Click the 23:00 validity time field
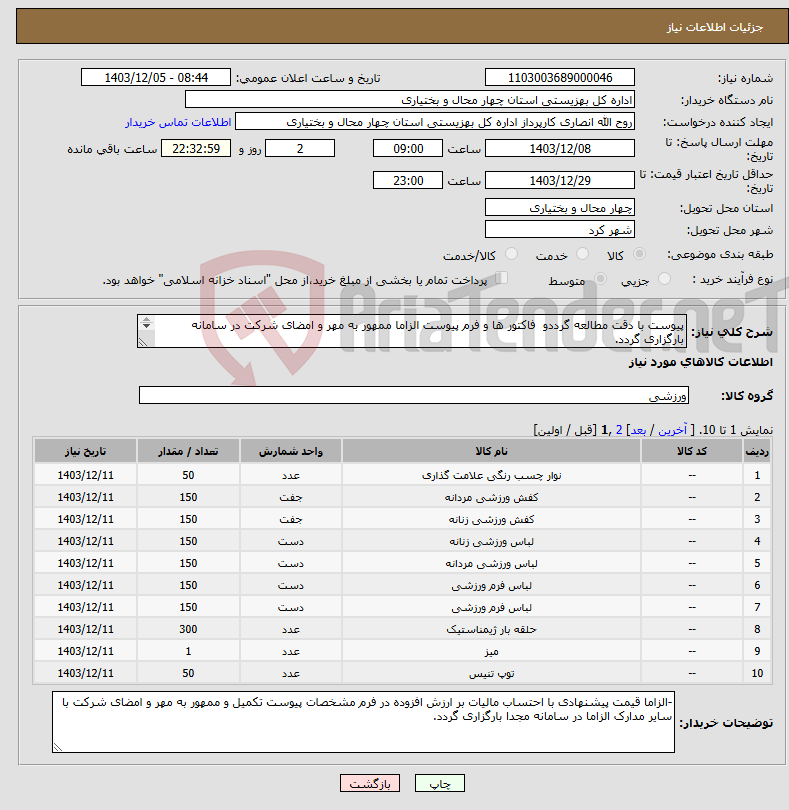The image size is (789, 810). pyautogui.click(x=408, y=181)
